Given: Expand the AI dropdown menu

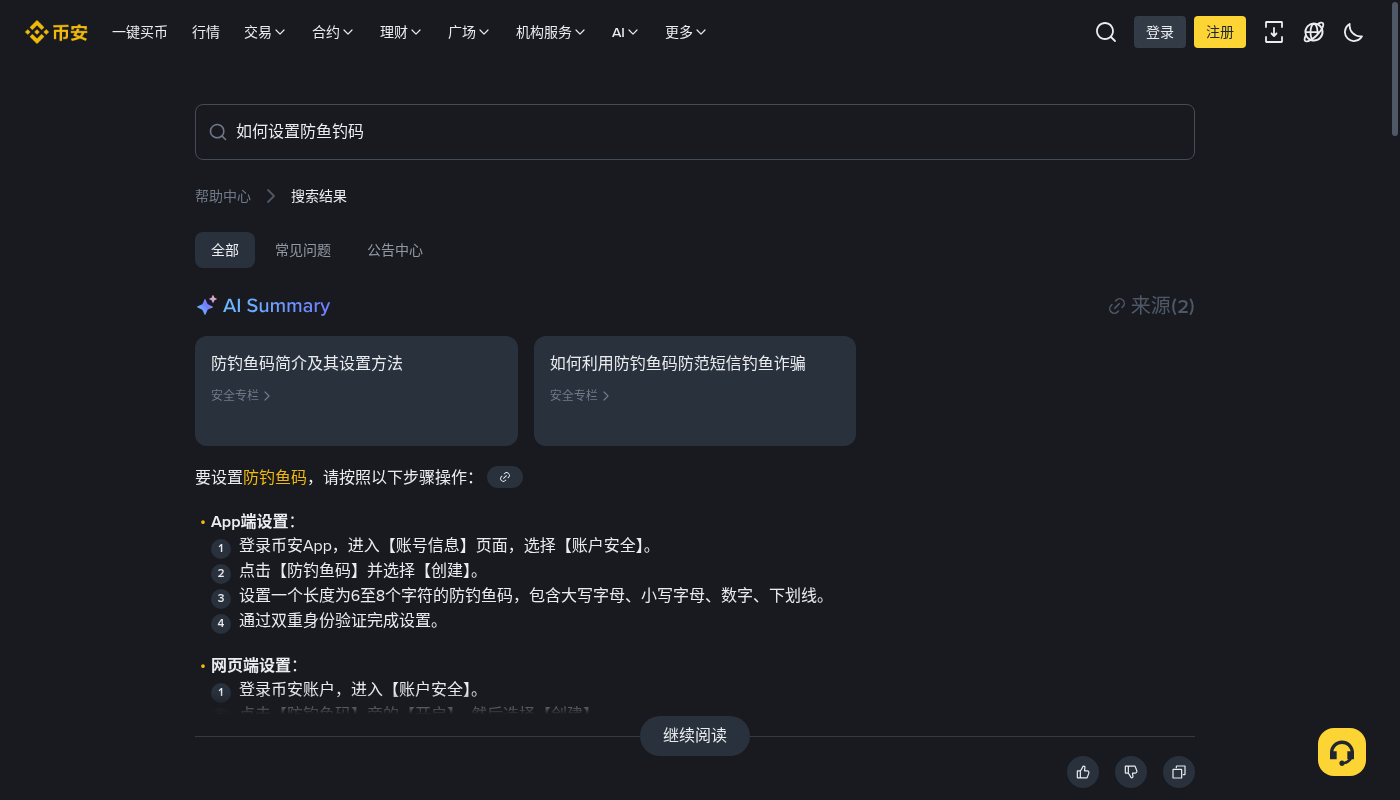Looking at the screenshot, I should point(626,32).
